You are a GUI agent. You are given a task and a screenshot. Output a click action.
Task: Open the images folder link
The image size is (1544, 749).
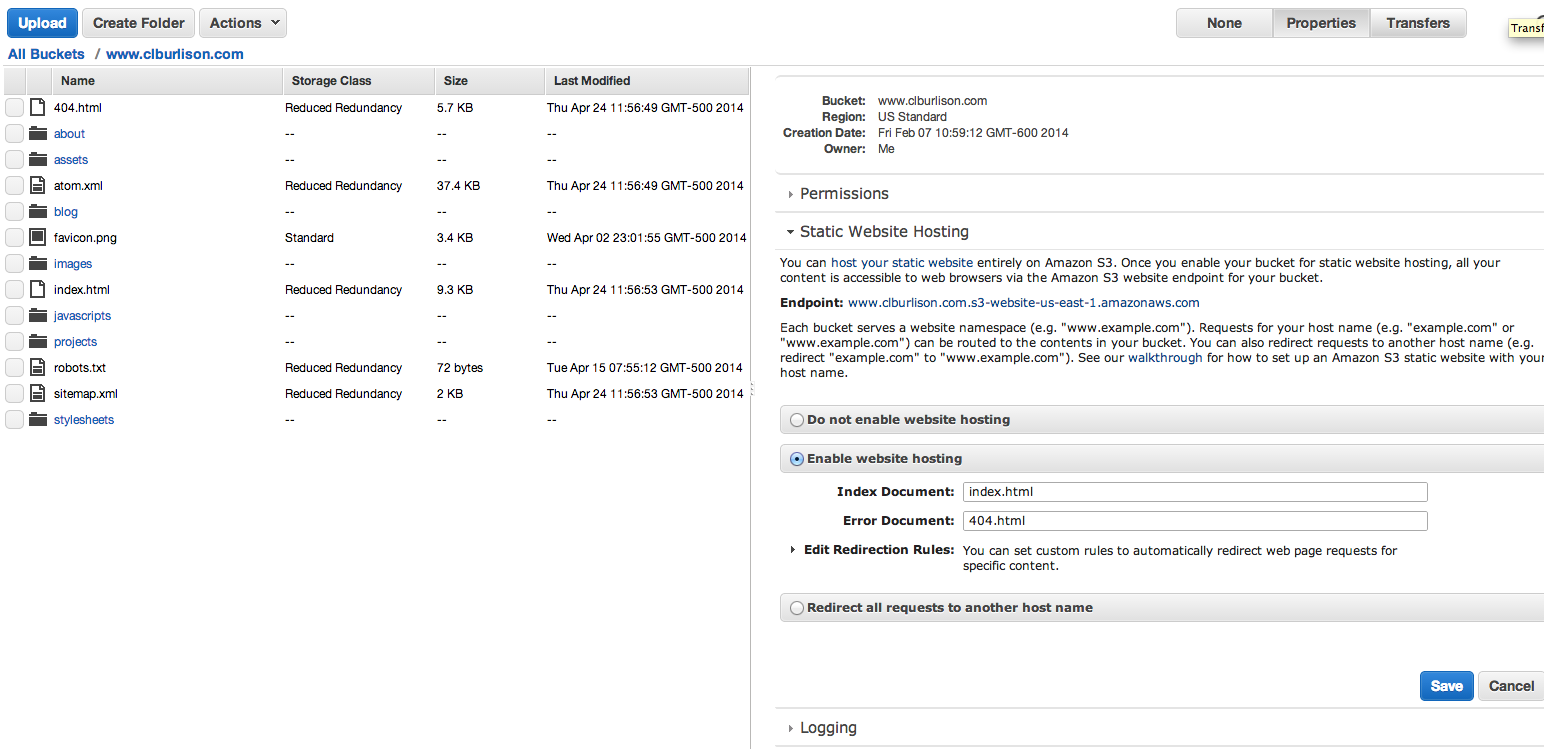73,264
